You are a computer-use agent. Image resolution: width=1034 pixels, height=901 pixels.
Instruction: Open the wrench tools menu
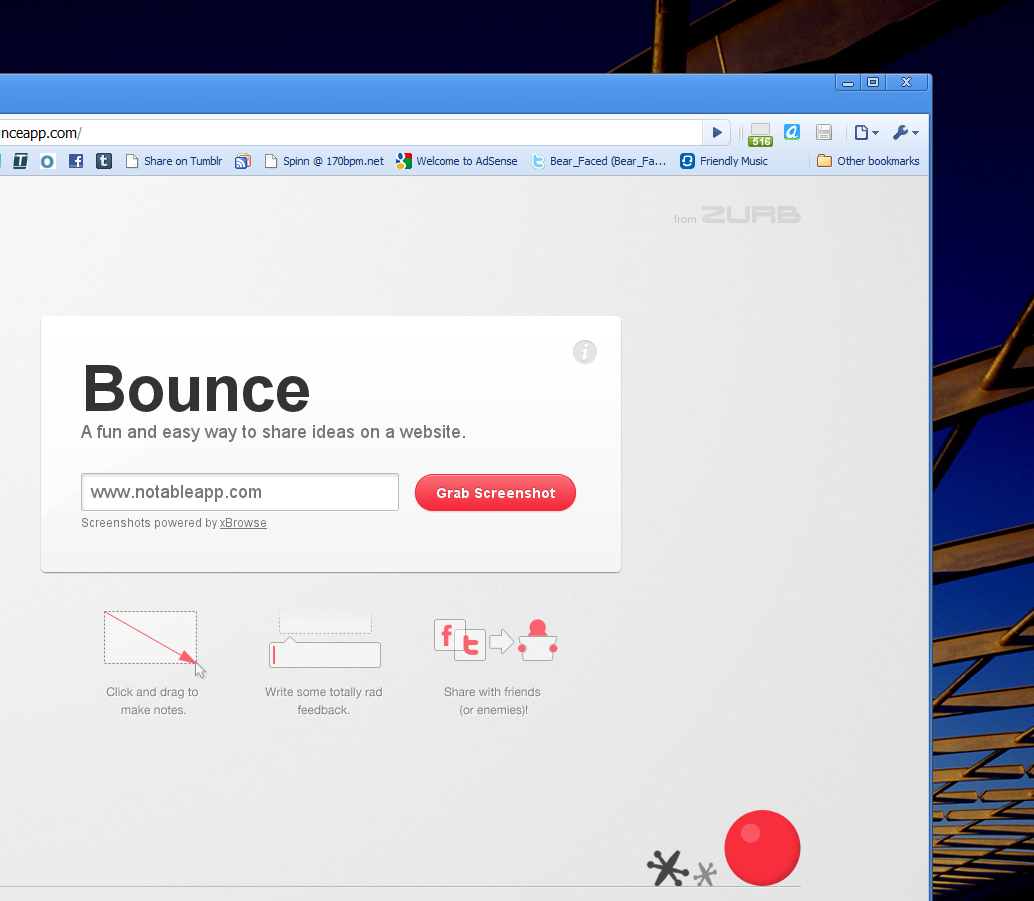[x=905, y=133]
